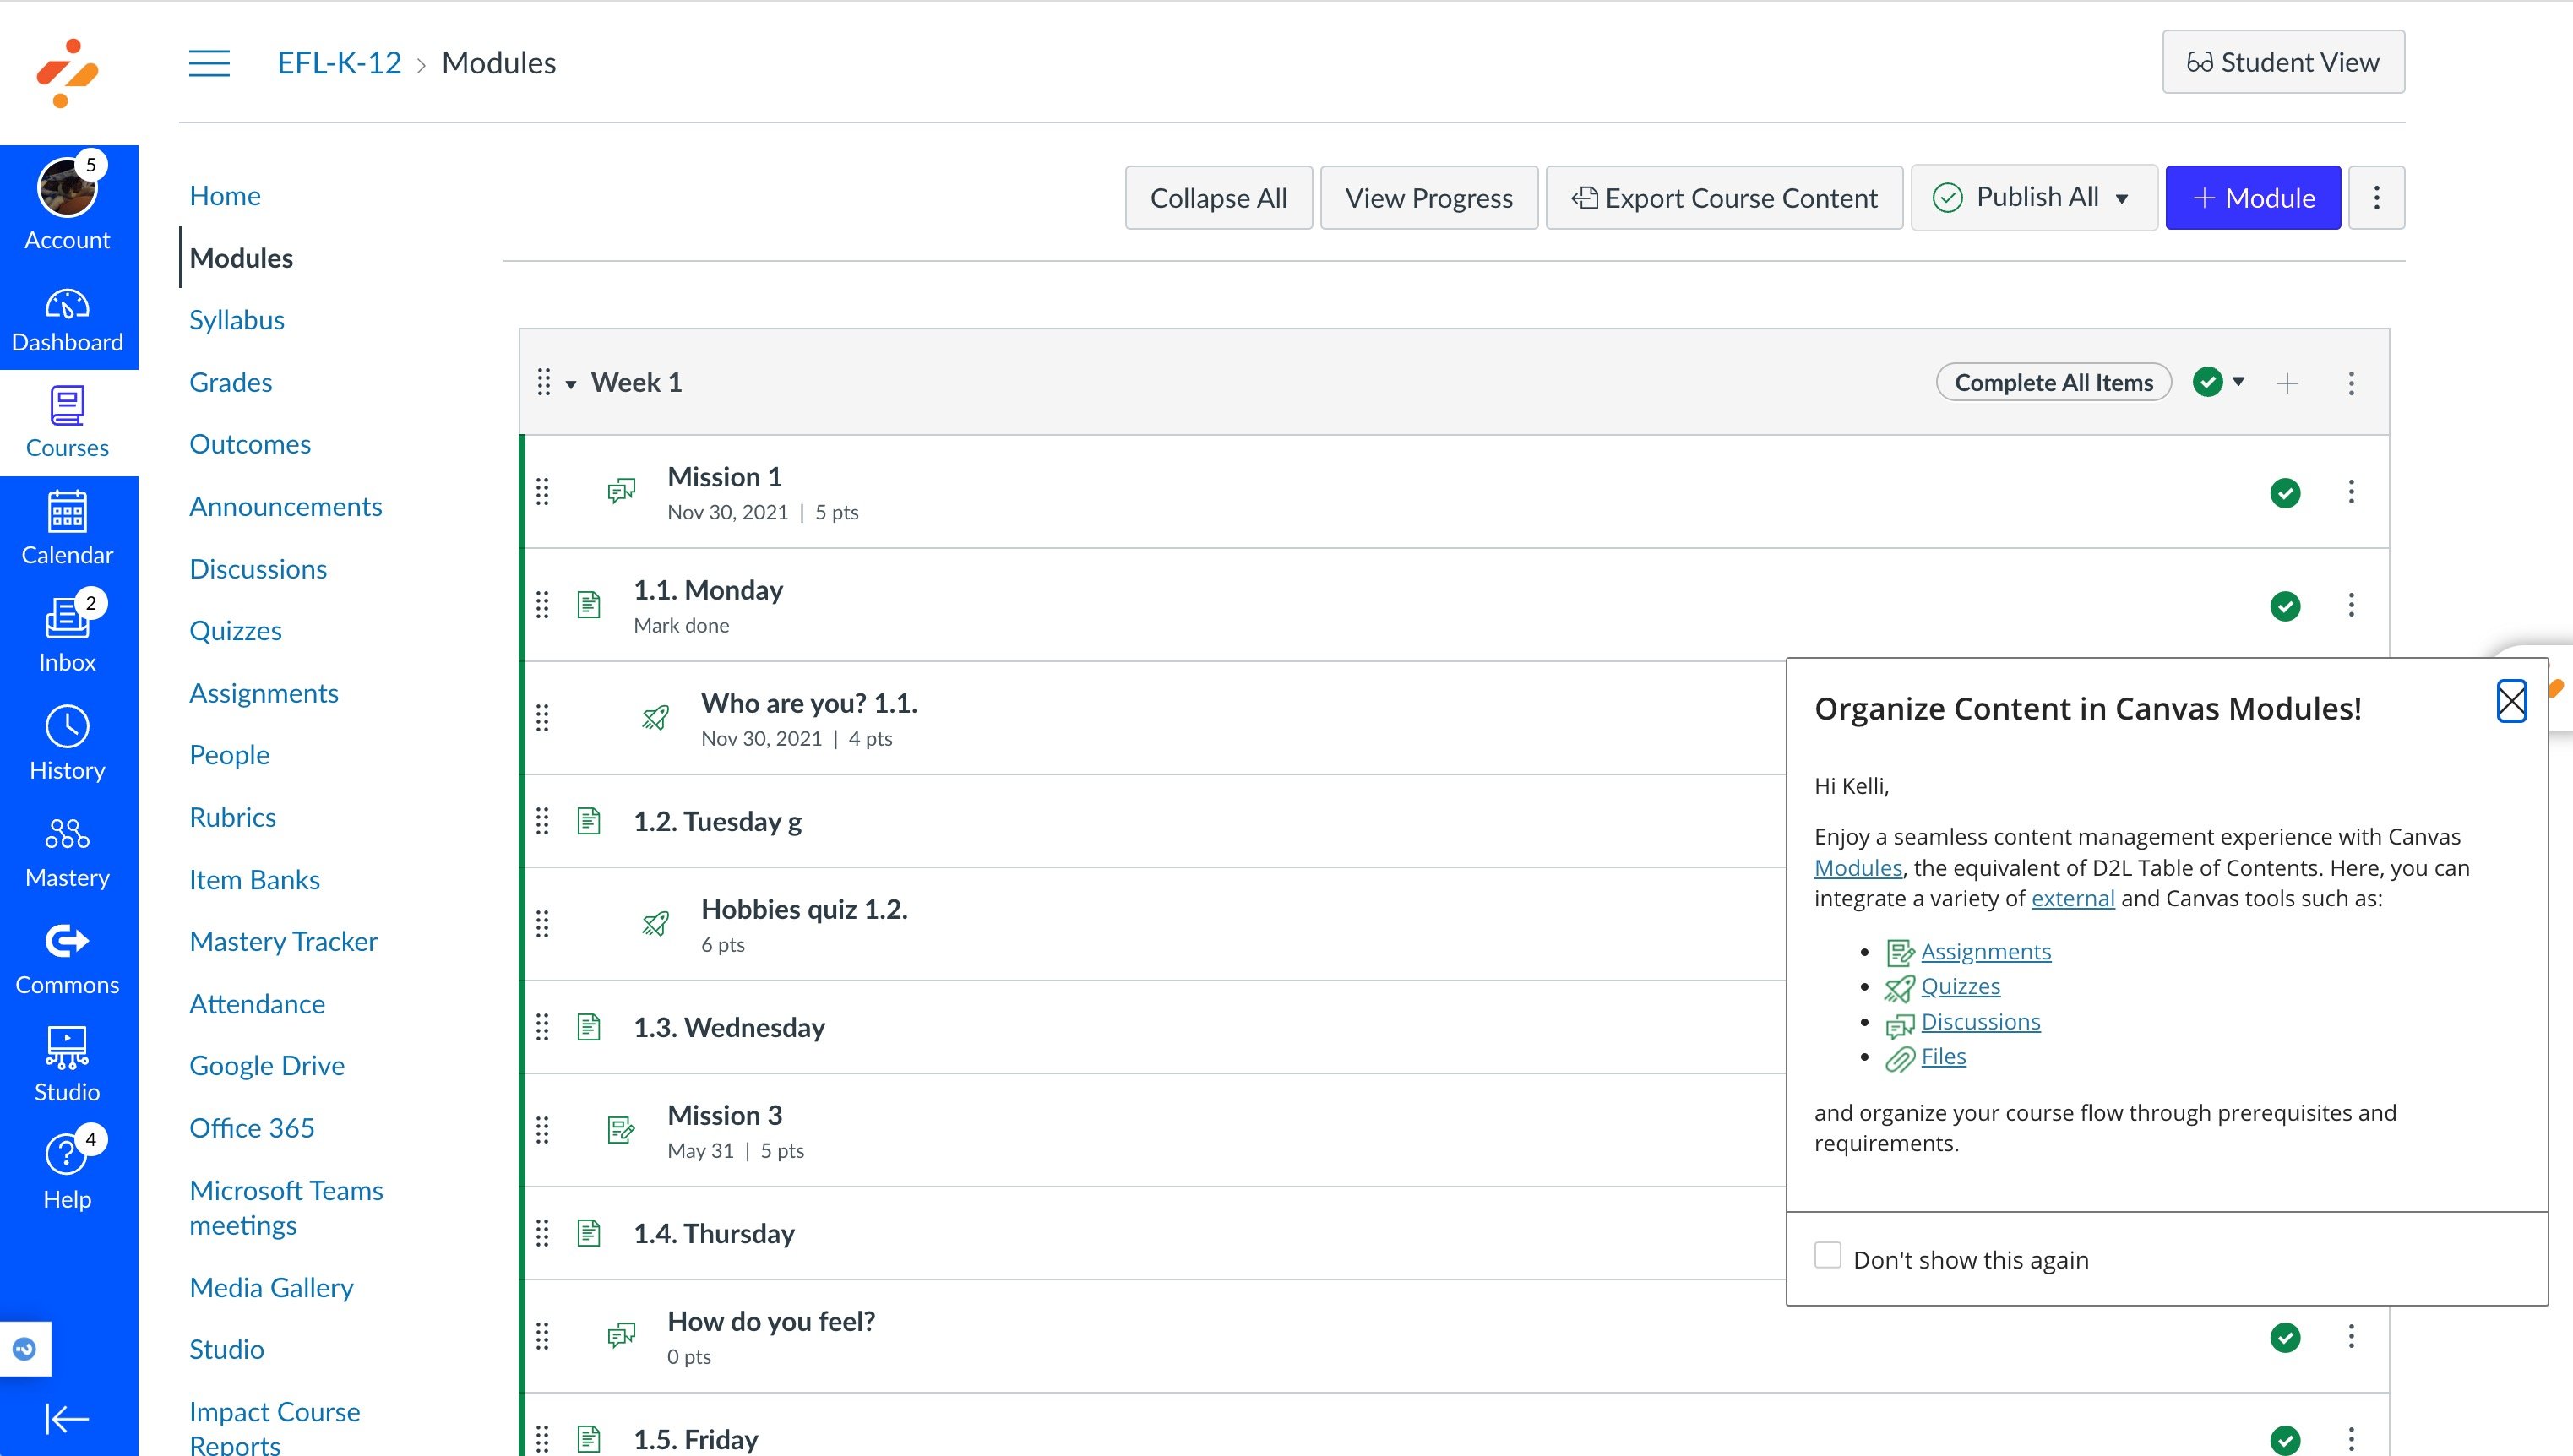Image resolution: width=2573 pixels, height=1456 pixels.
Task: Open the Publish All dropdown
Action: [2033, 198]
